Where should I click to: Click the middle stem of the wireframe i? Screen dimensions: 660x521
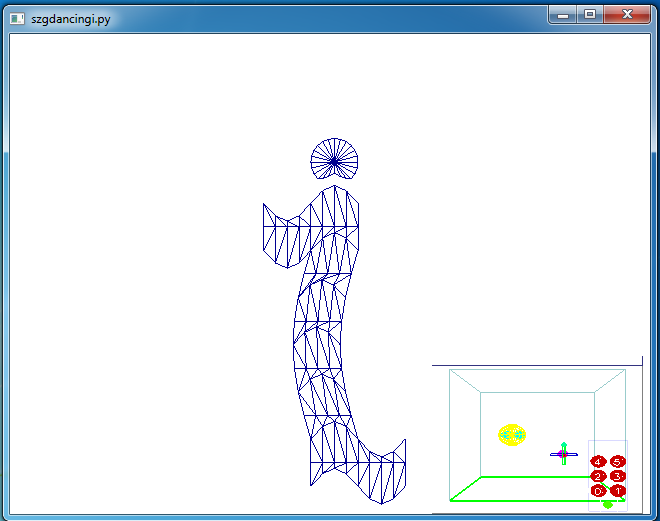(x=322, y=330)
